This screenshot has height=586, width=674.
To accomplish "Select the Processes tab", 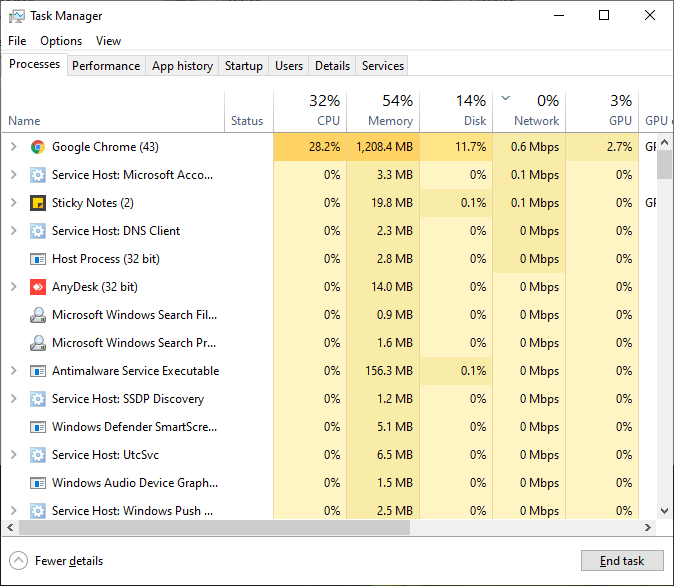I will 34,64.
